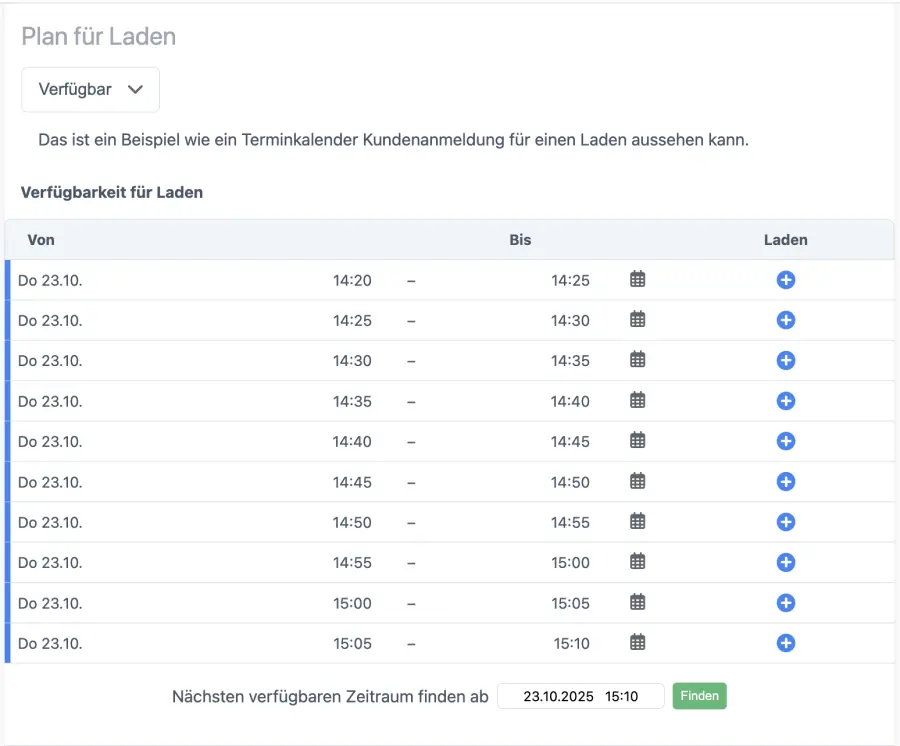Click start time 14:20 in first row

coord(352,281)
